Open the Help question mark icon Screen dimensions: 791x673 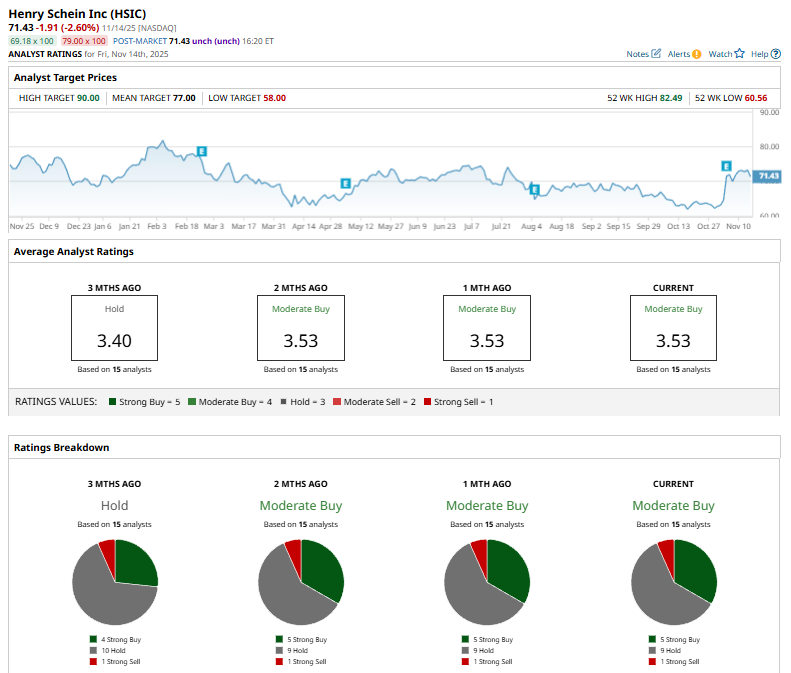pyautogui.click(x=776, y=54)
